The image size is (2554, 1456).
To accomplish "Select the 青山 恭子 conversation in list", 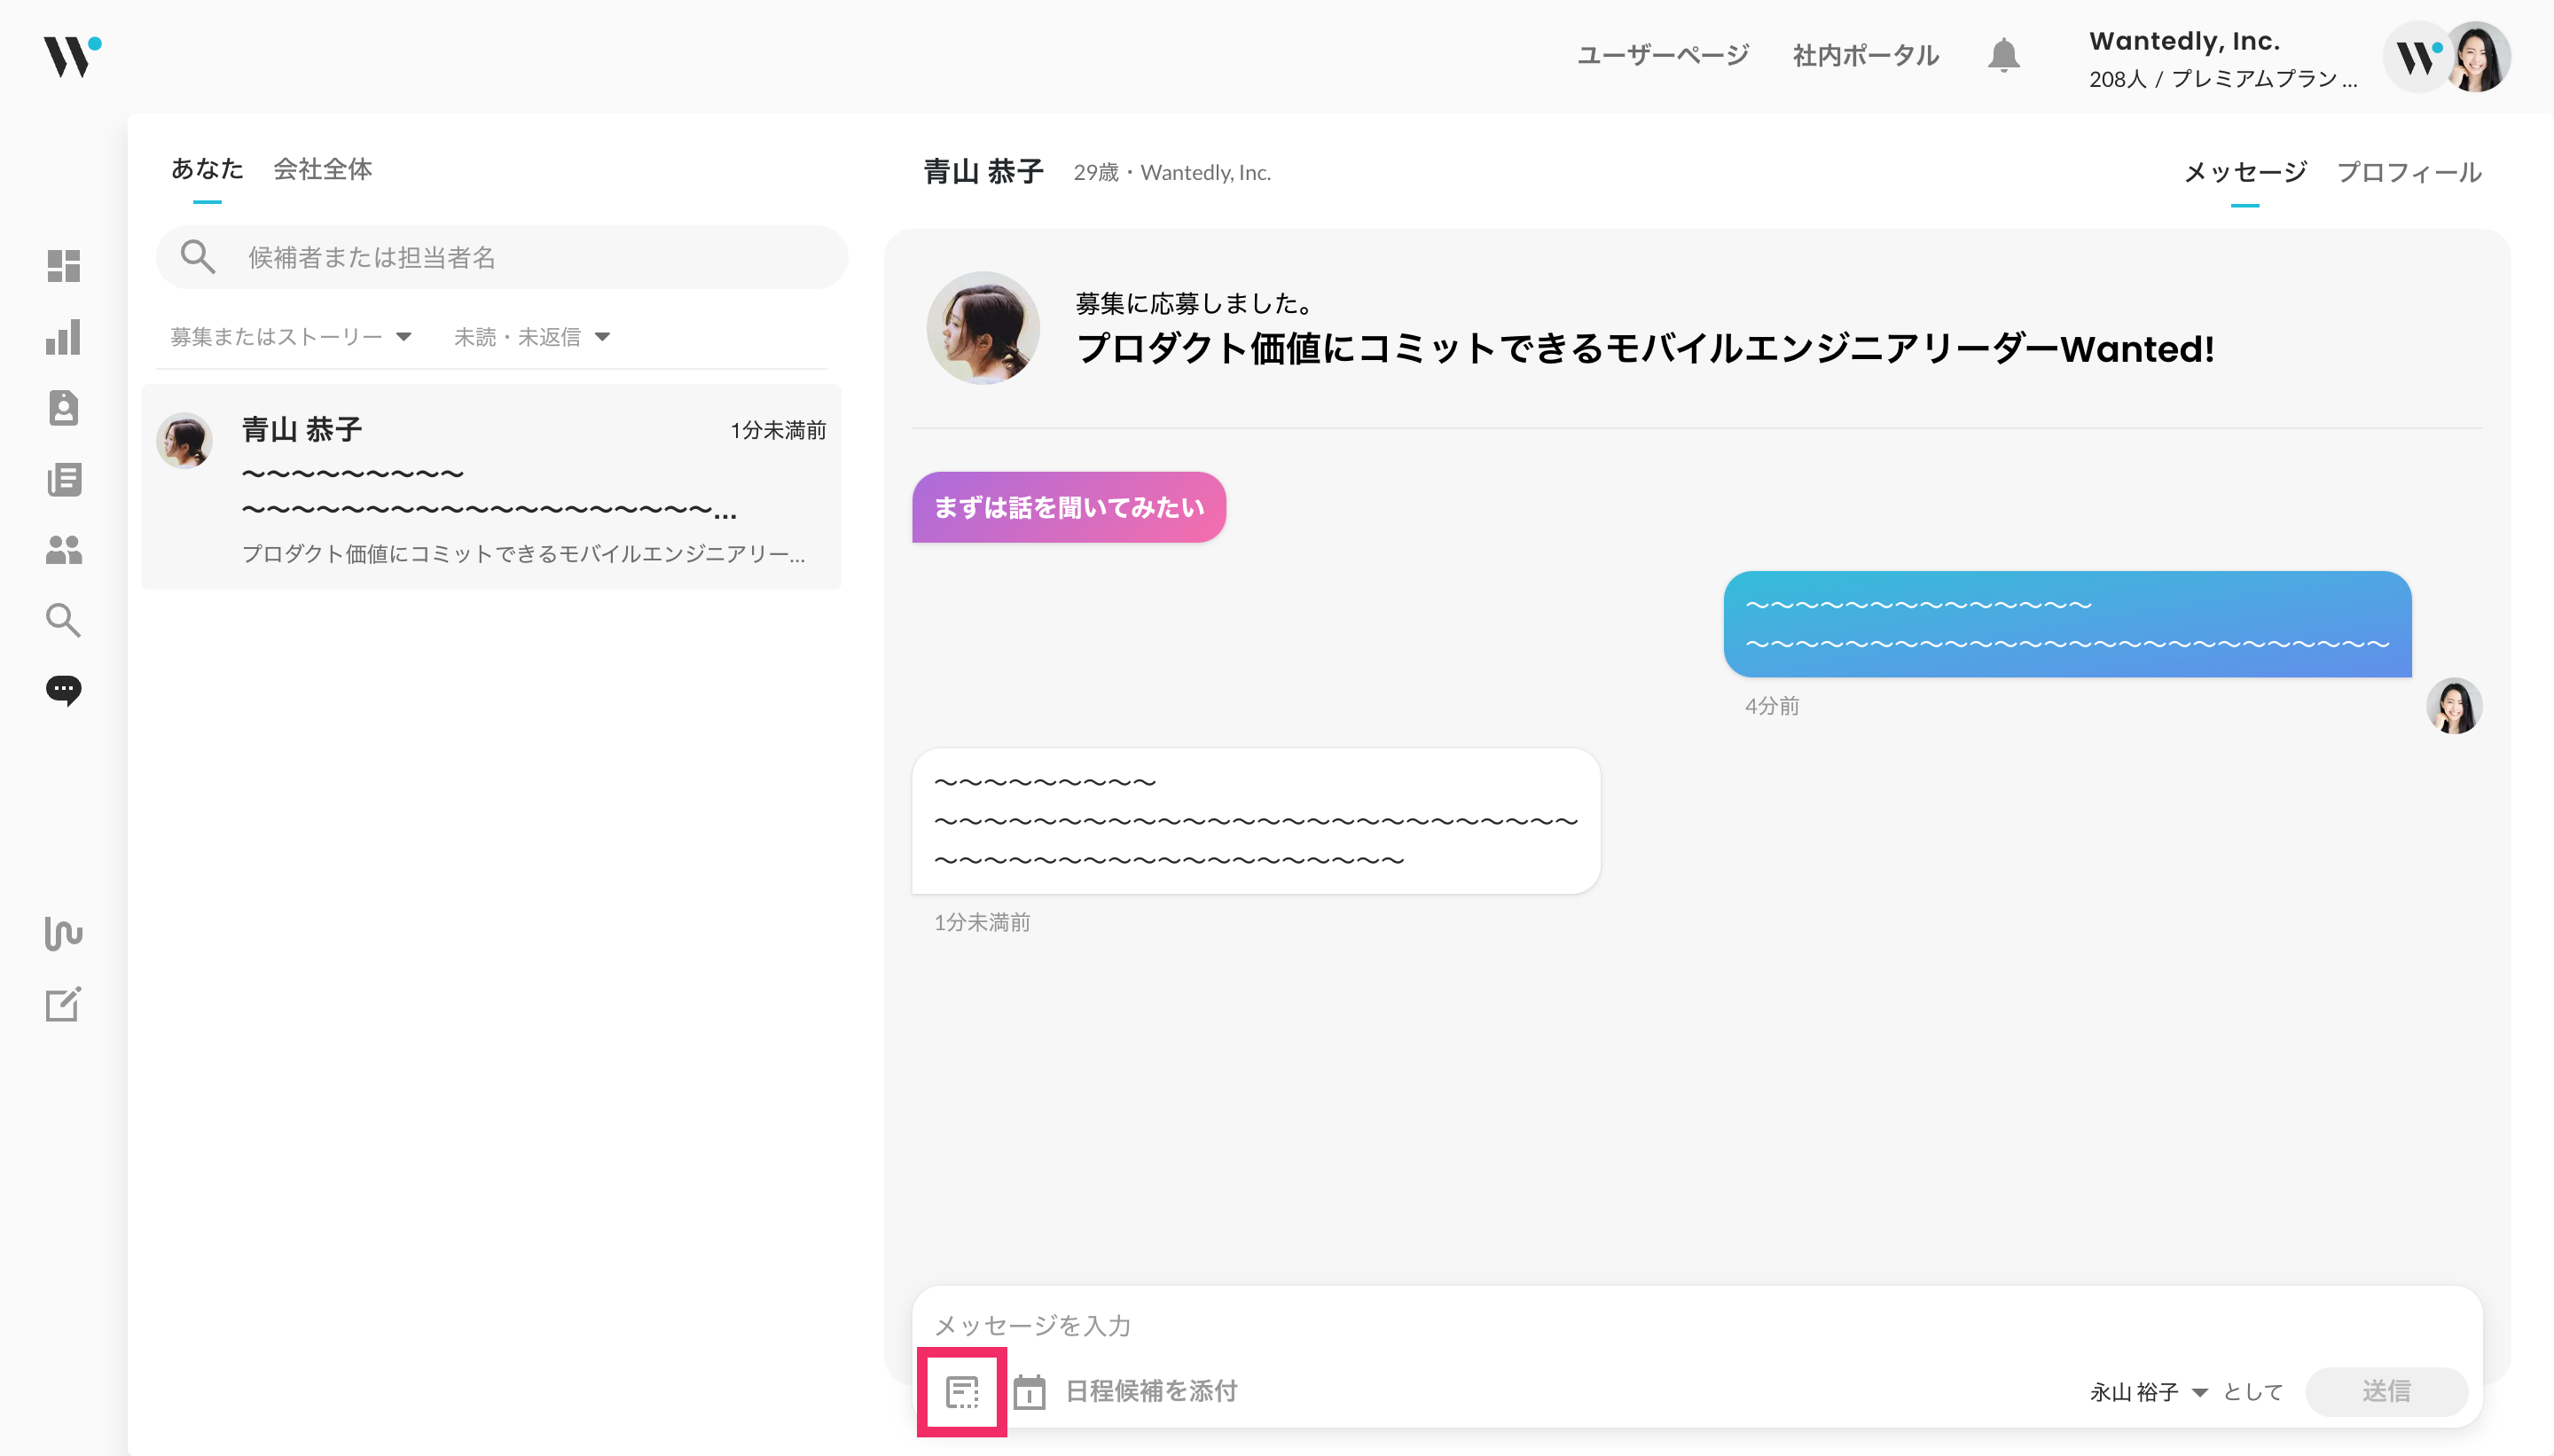I will pos(491,488).
